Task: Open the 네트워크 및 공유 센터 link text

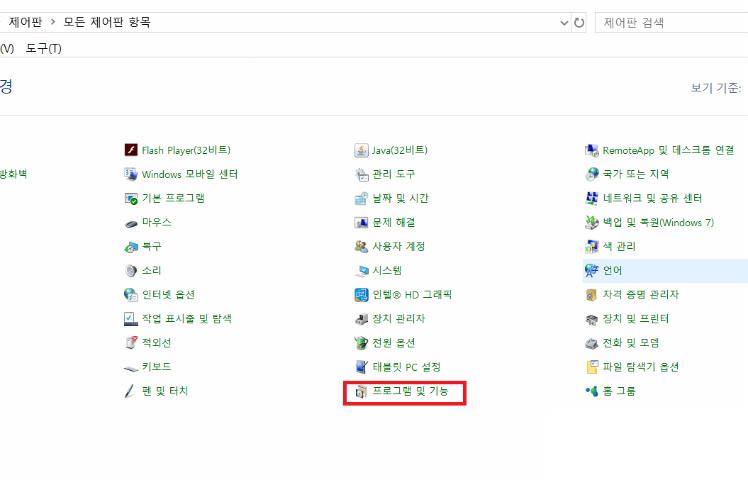Action: click(652, 198)
